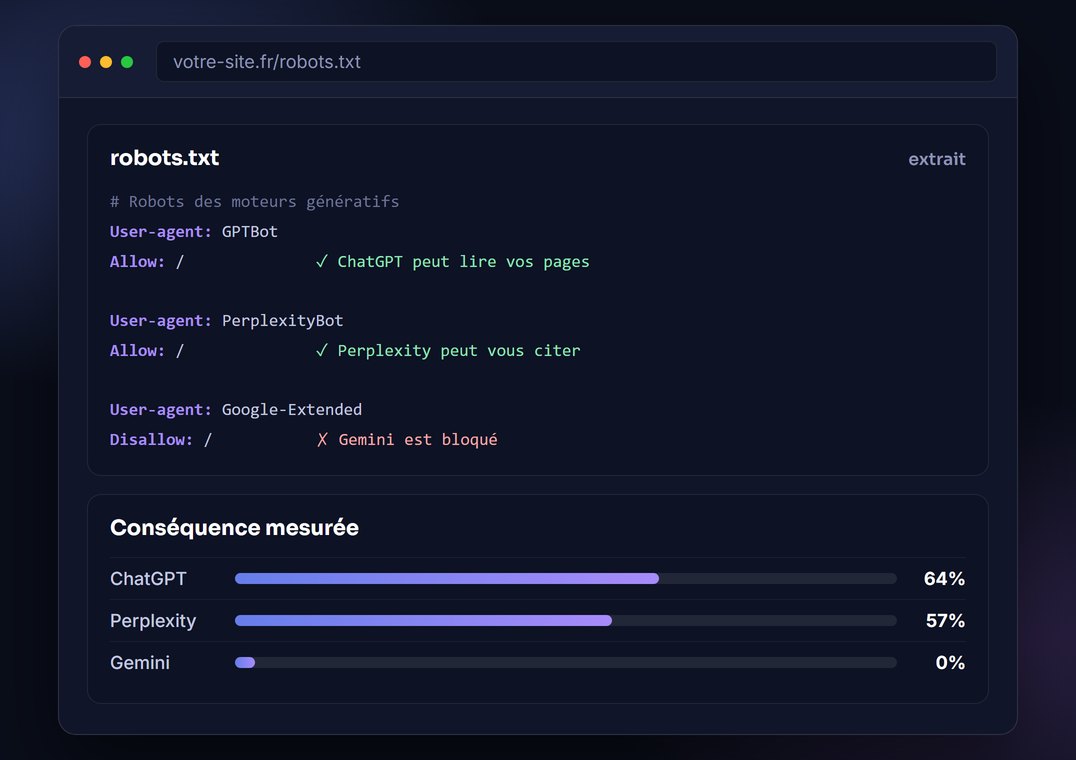1076x760 pixels.
Task: Click the 'Conséquence mesurée' heading
Action: tap(234, 527)
